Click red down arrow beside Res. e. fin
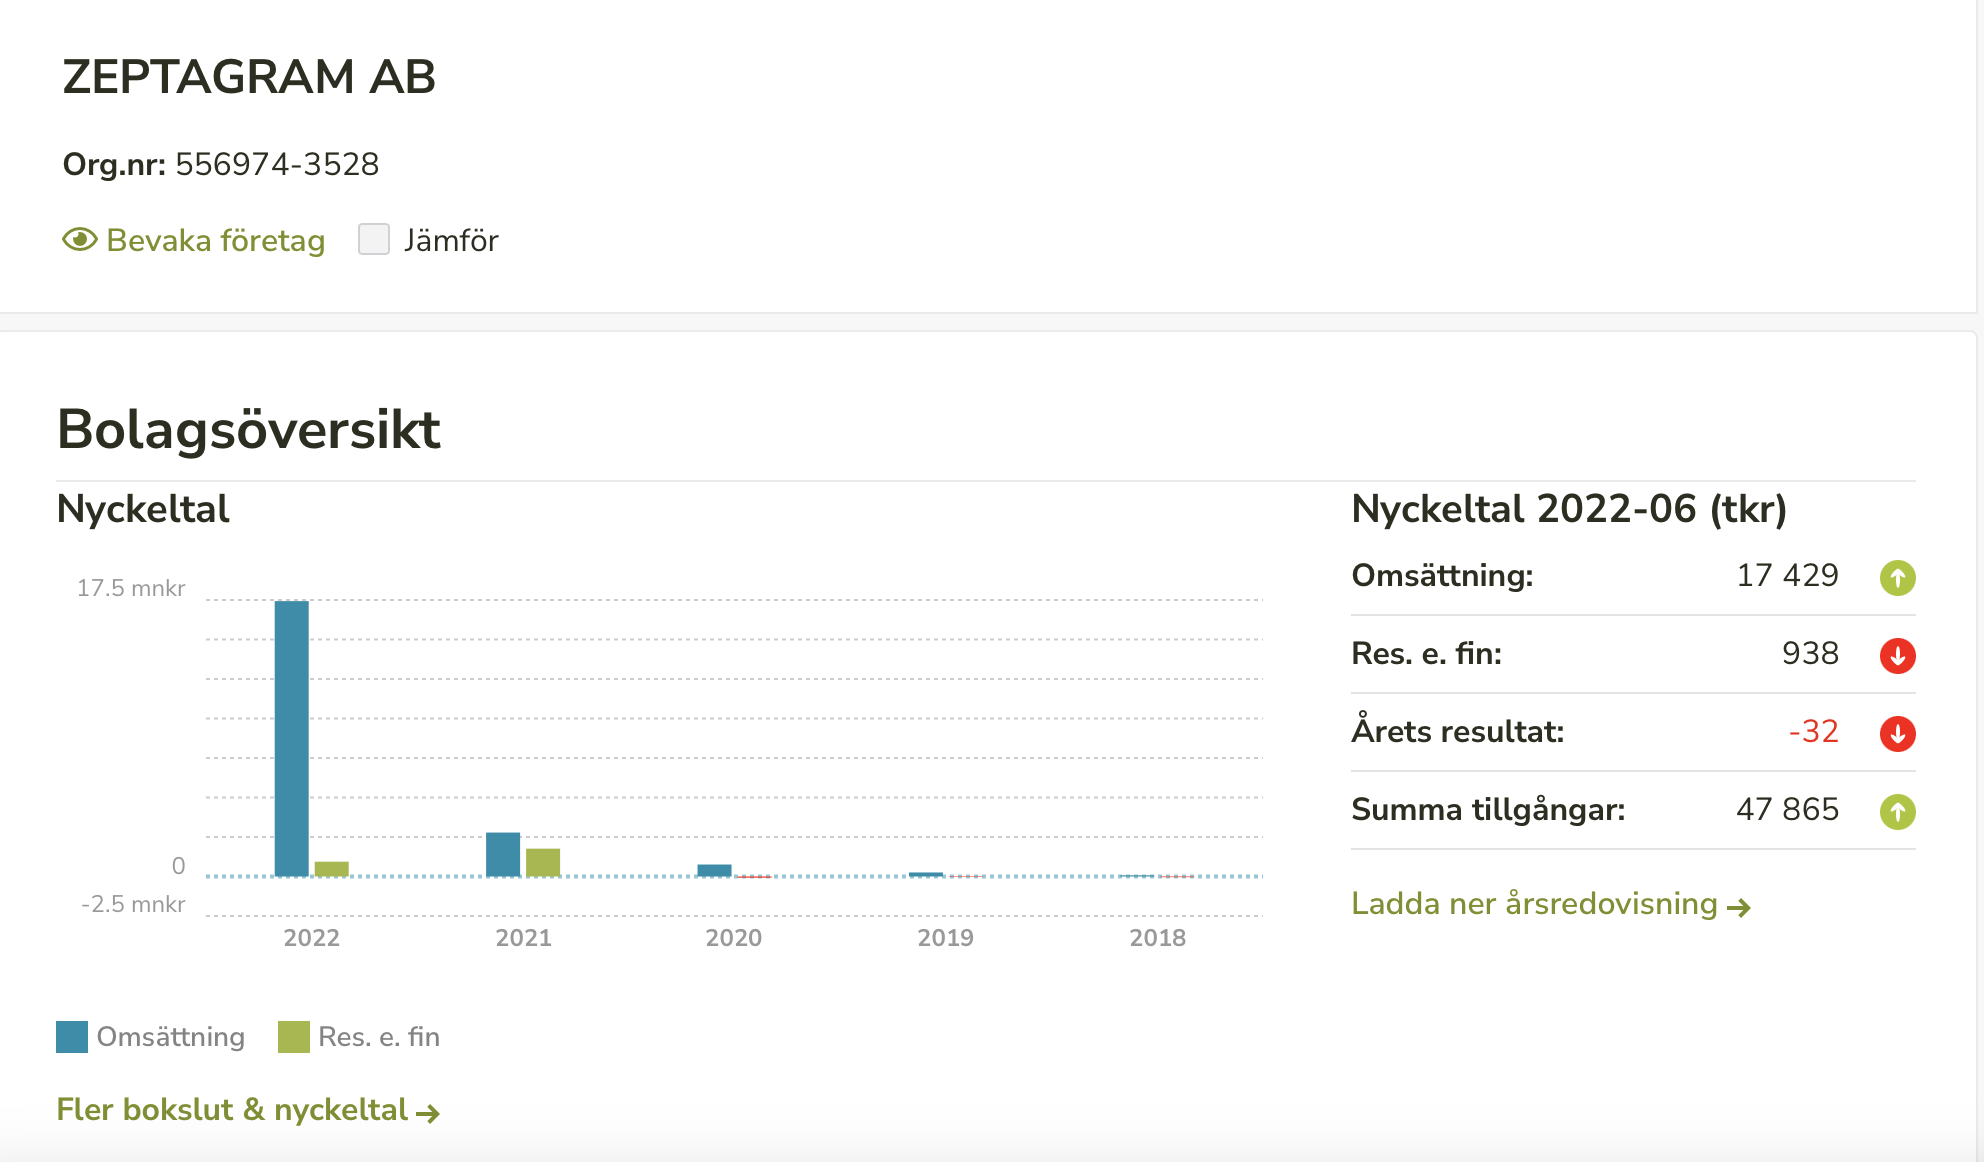 (1897, 655)
